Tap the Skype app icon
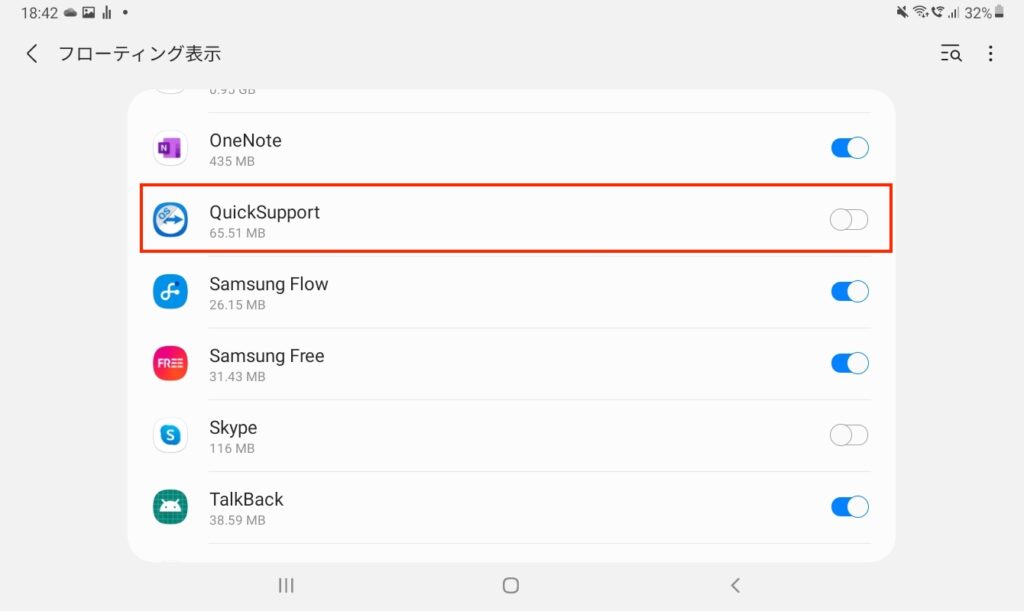The height and width of the screenshot is (611, 1024). (x=170, y=435)
